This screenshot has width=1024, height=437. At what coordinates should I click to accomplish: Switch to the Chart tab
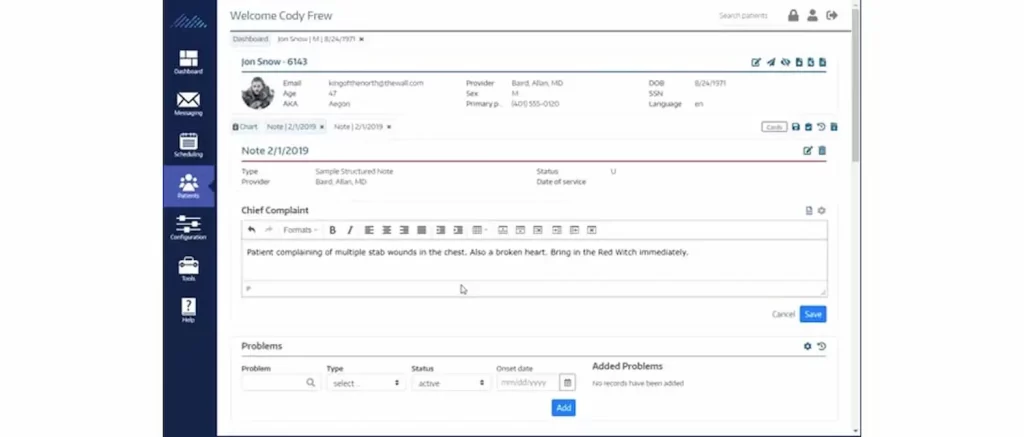coord(245,127)
